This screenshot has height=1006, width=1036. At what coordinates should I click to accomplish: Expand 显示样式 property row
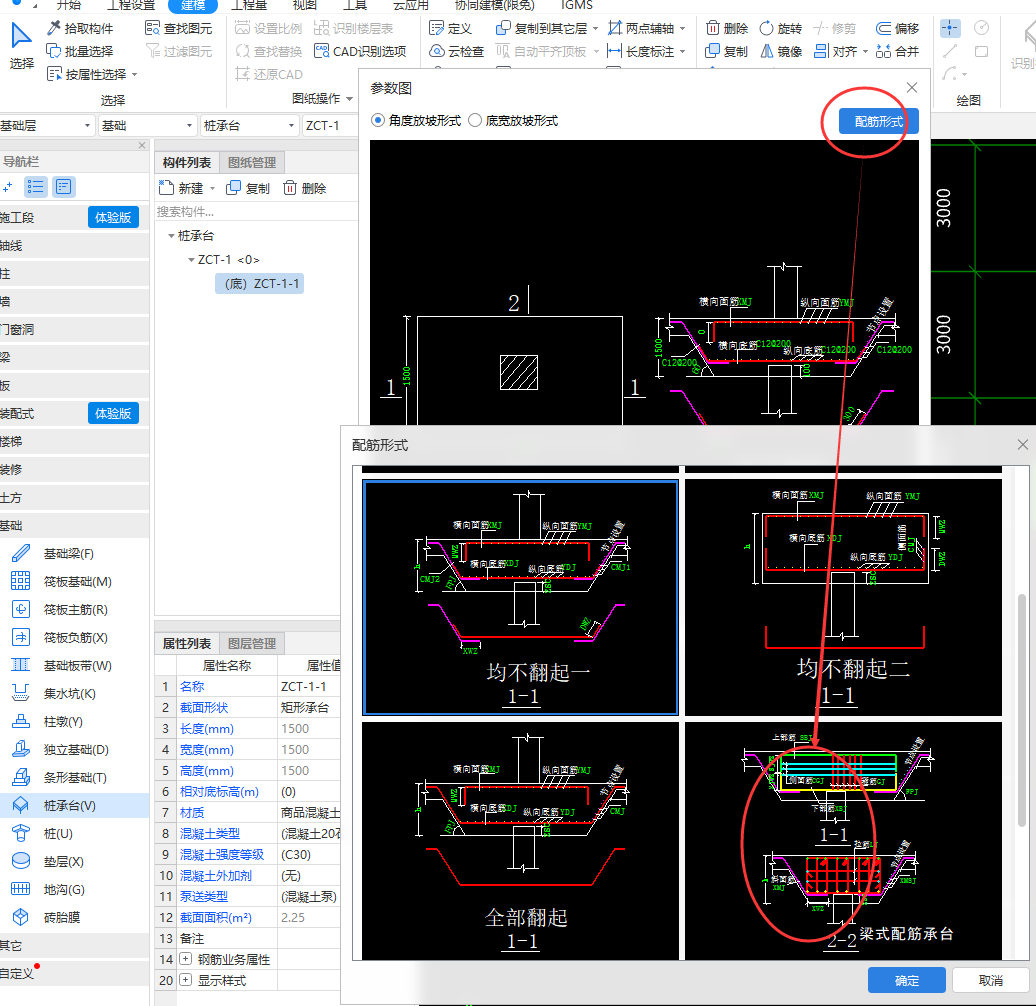click(x=186, y=980)
